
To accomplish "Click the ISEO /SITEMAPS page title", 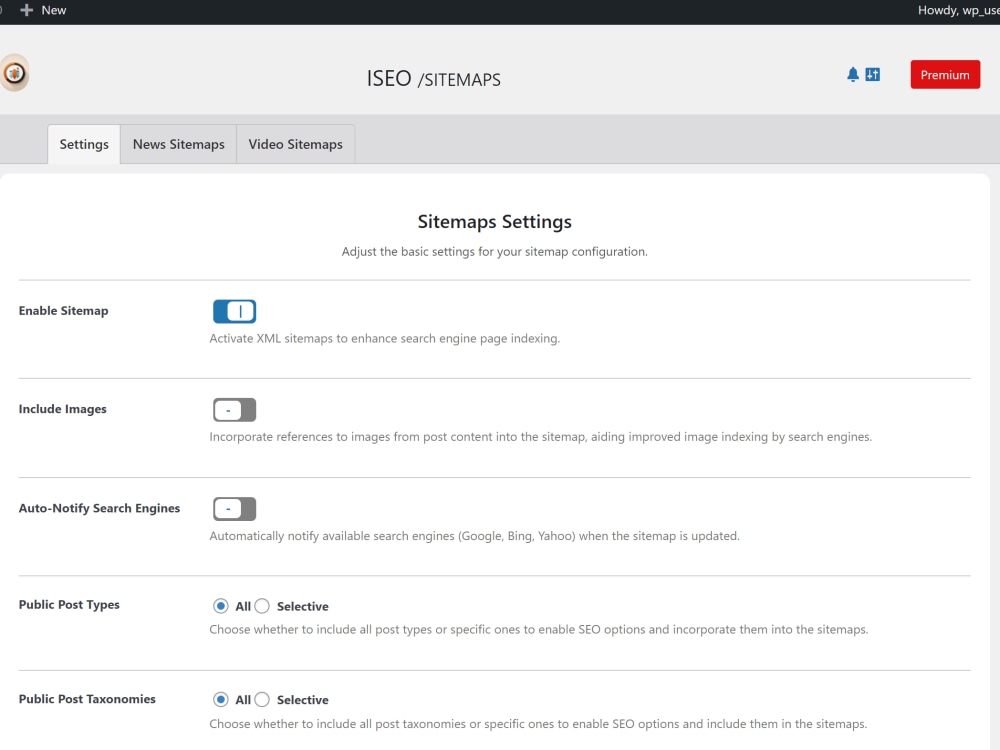I will point(434,78).
